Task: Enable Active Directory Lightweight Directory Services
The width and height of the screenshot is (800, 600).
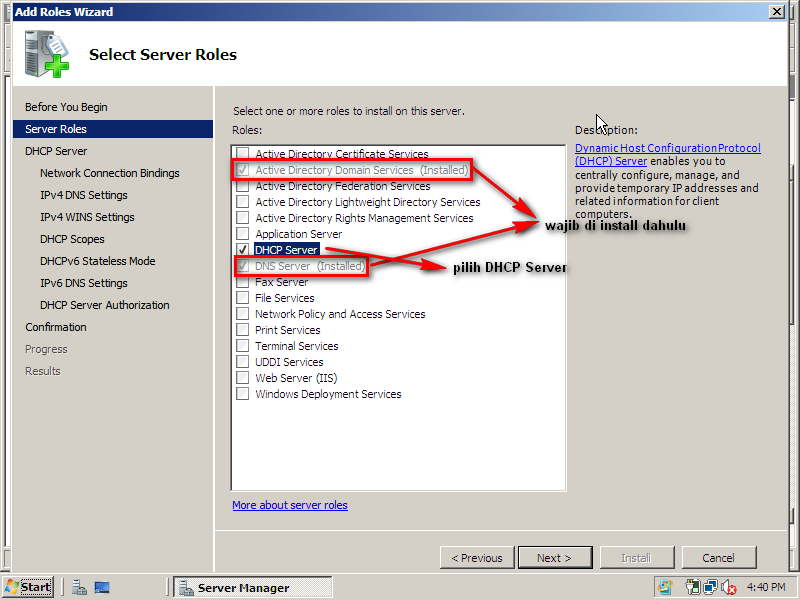Action: click(x=242, y=202)
